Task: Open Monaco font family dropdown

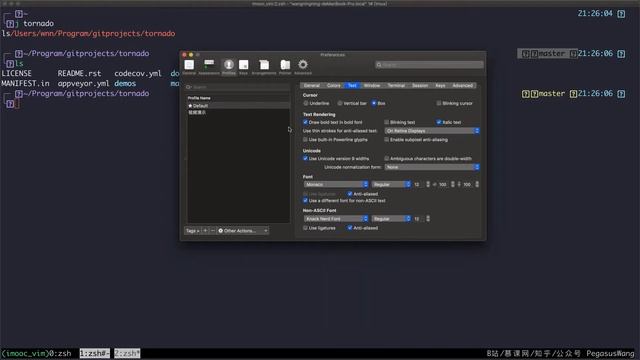Action: pos(336,184)
